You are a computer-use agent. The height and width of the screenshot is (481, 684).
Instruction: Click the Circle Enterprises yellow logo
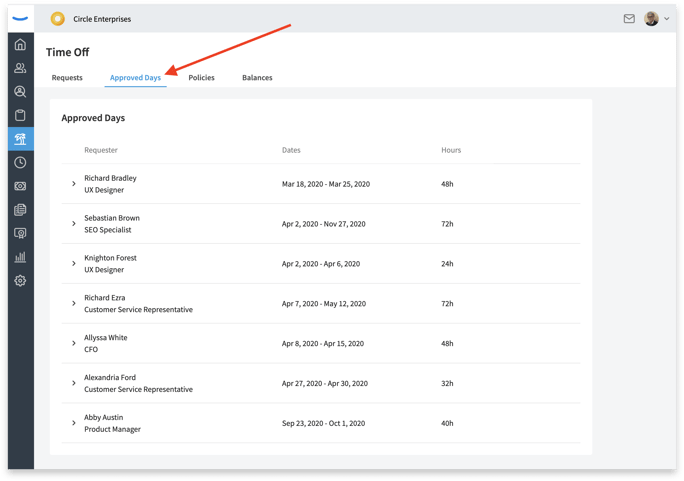click(58, 19)
